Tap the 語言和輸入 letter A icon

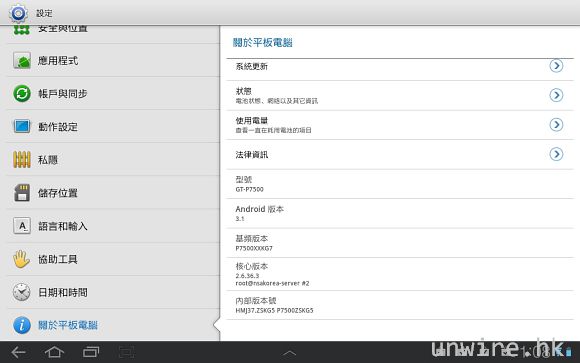tap(22, 226)
